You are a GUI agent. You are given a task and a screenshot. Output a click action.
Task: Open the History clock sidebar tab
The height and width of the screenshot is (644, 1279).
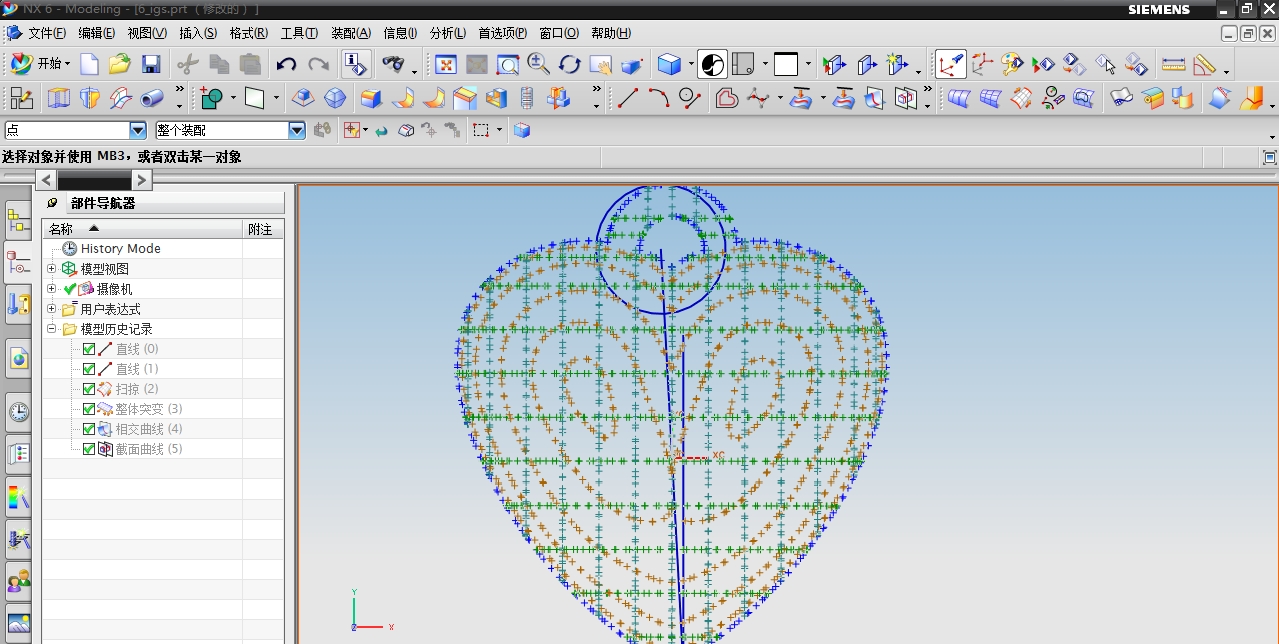[x=18, y=412]
